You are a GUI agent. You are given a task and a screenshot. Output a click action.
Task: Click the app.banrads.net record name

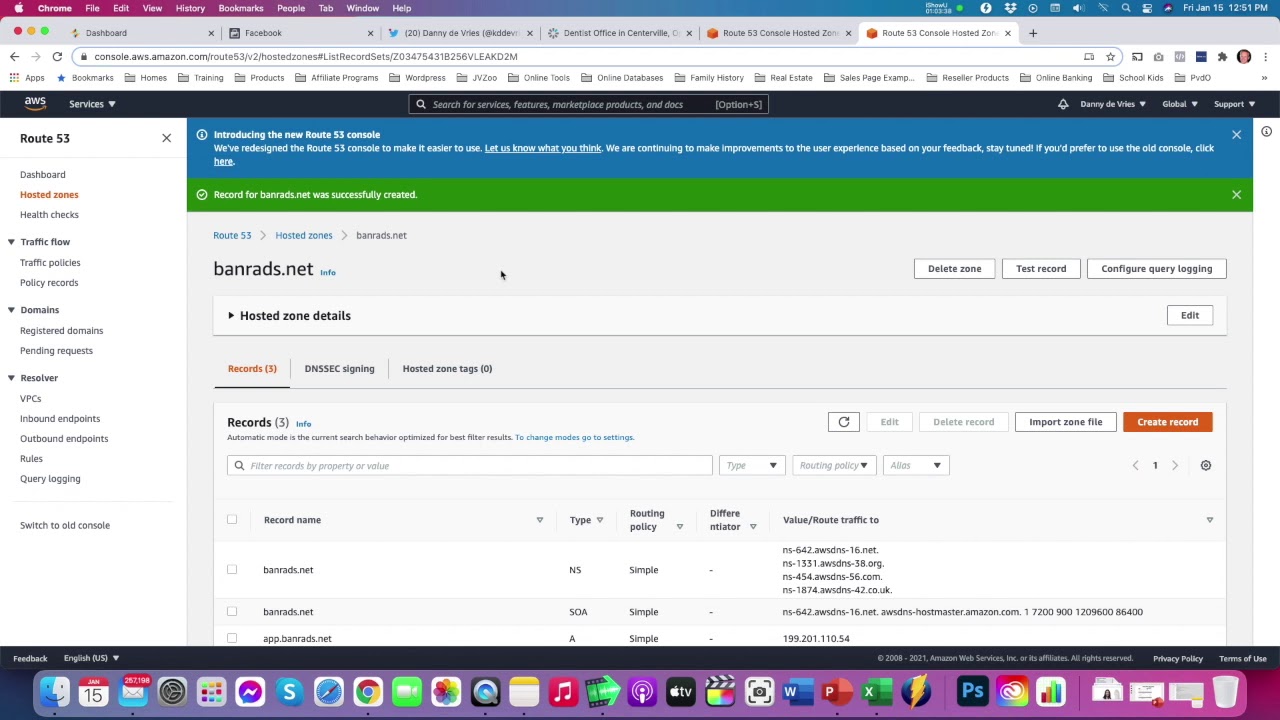(x=297, y=639)
